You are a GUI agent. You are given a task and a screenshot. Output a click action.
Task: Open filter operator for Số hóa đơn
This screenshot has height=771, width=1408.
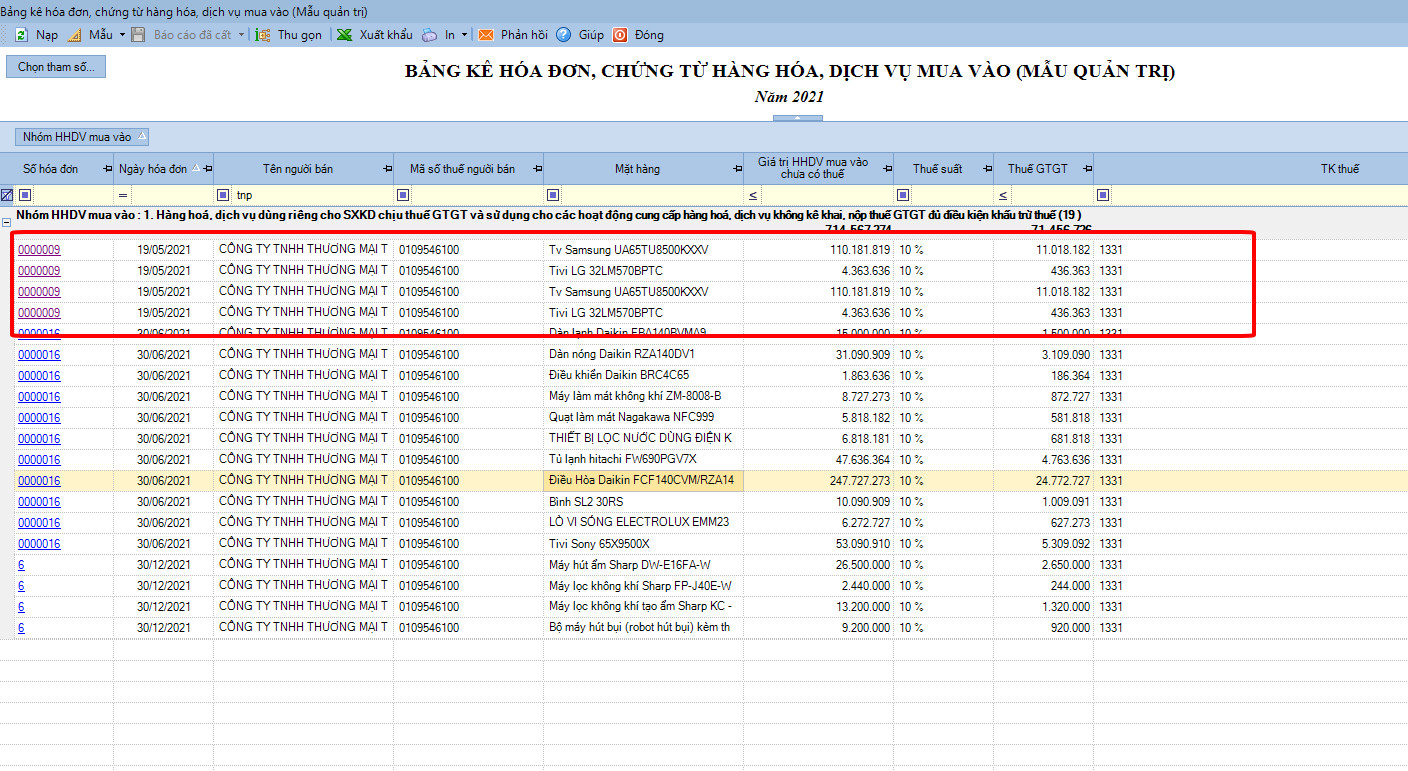[26, 195]
